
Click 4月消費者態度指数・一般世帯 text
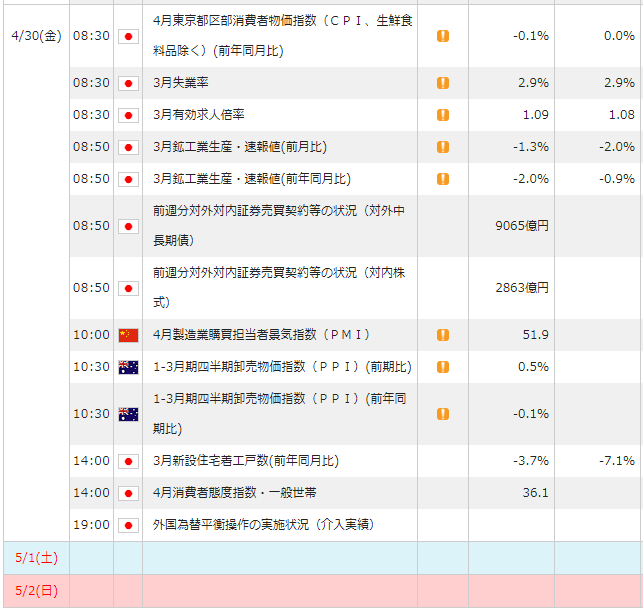point(235,492)
